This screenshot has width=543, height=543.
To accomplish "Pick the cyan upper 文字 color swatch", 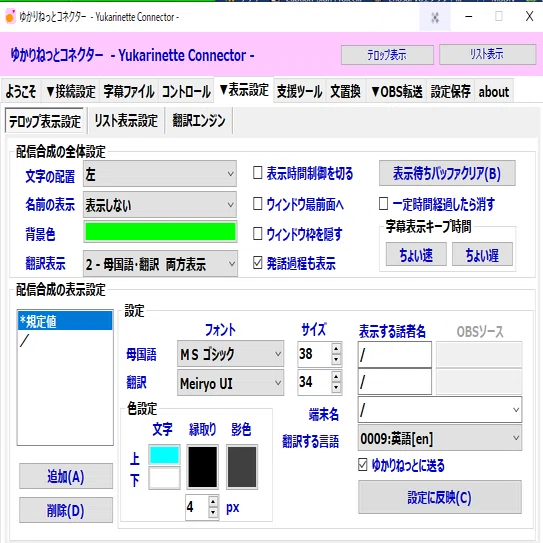I will [164, 455].
